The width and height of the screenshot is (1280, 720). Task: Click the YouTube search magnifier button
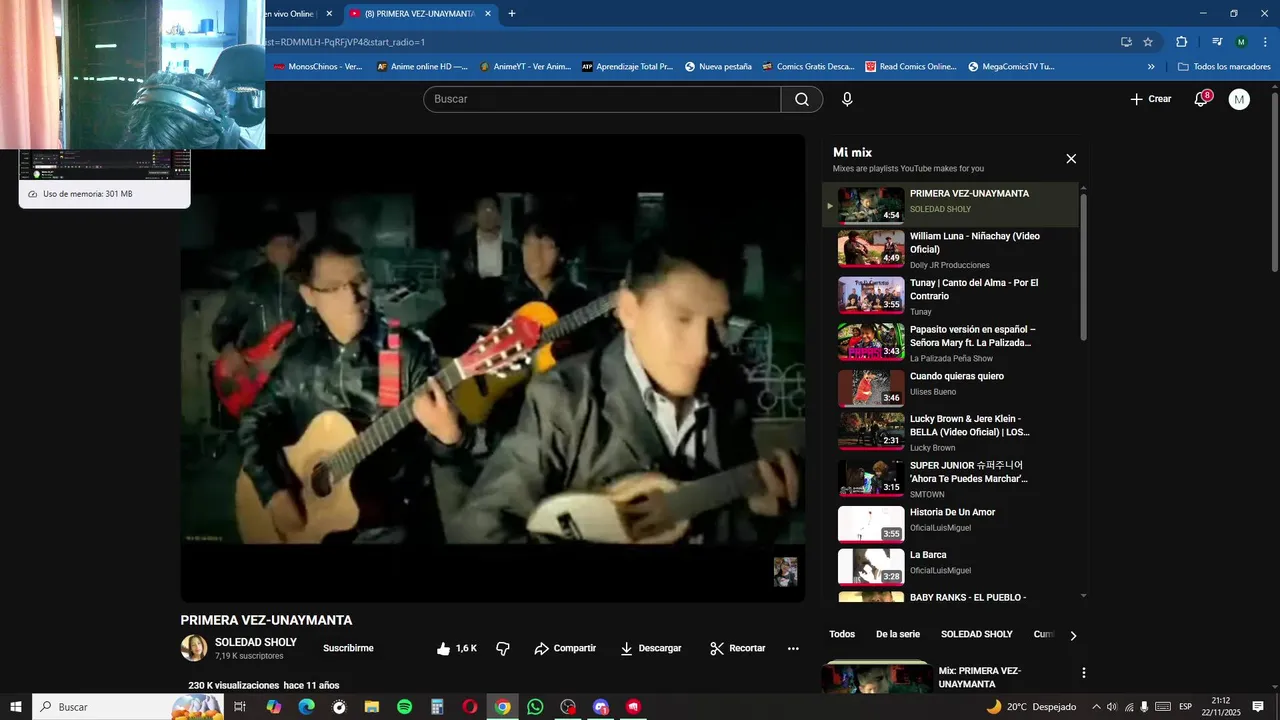802,99
